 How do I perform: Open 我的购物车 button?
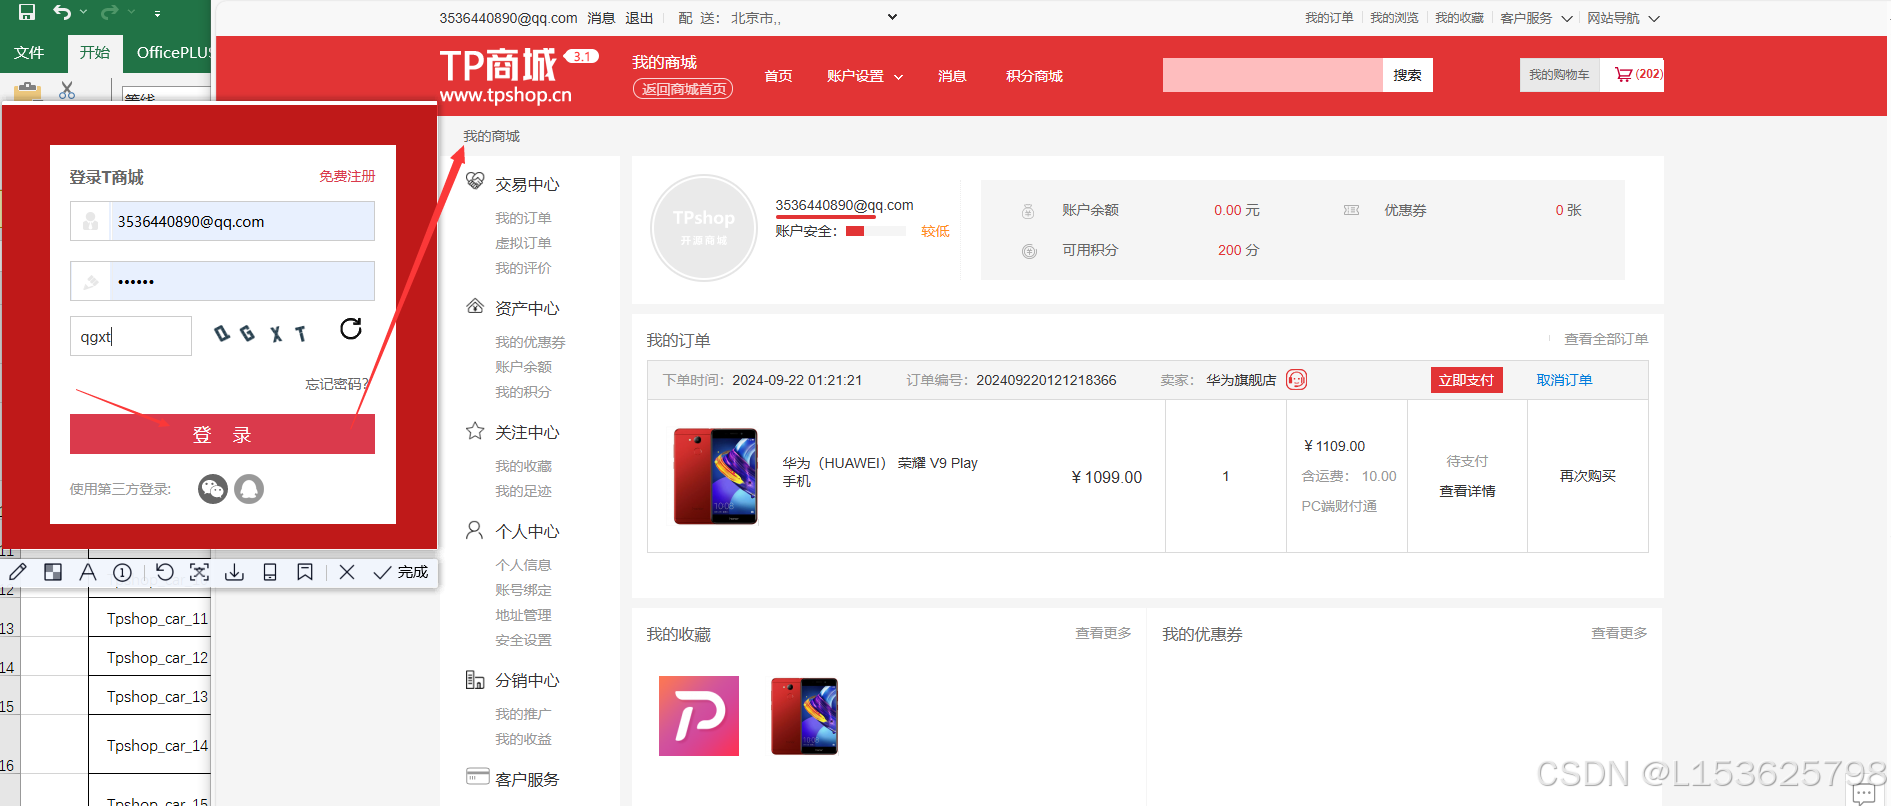(1559, 75)
